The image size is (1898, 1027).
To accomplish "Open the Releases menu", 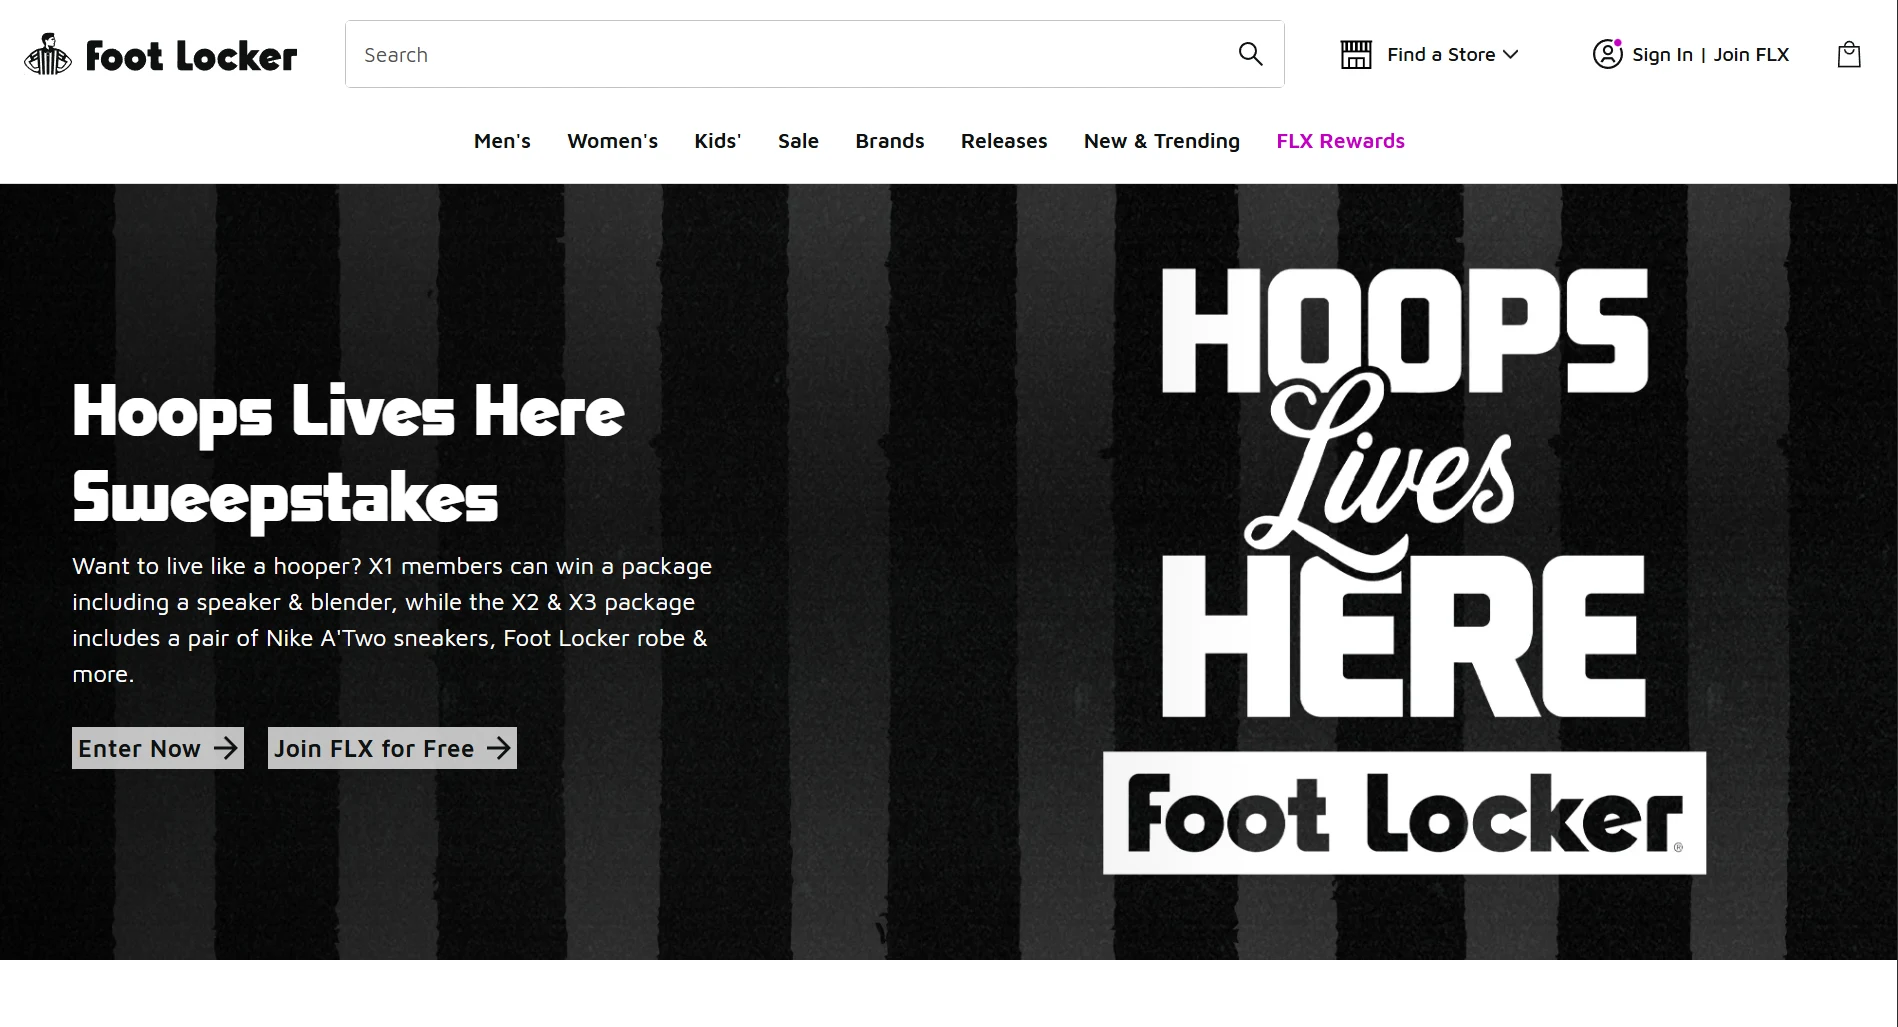I will 1004,141.
